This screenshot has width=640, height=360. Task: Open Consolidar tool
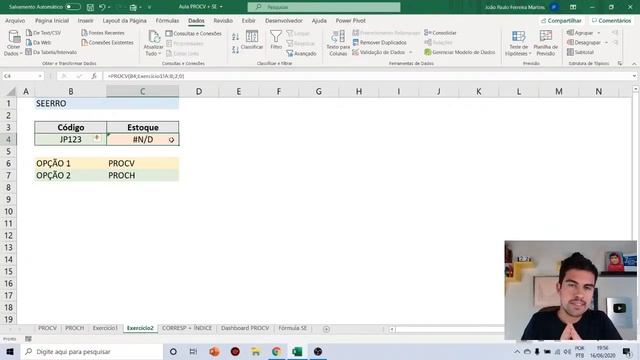point(440,33)
